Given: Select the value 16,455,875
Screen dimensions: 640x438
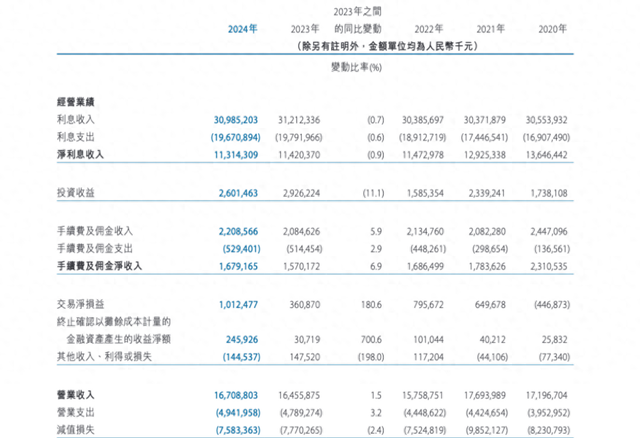Looking at the screenshot, I should (299, 396).
